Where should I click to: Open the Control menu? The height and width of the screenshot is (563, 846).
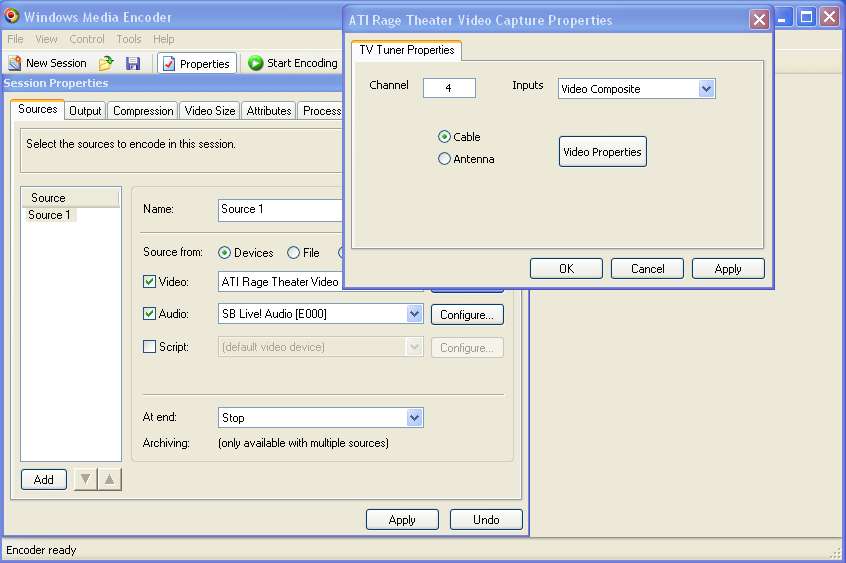(87, 39)
